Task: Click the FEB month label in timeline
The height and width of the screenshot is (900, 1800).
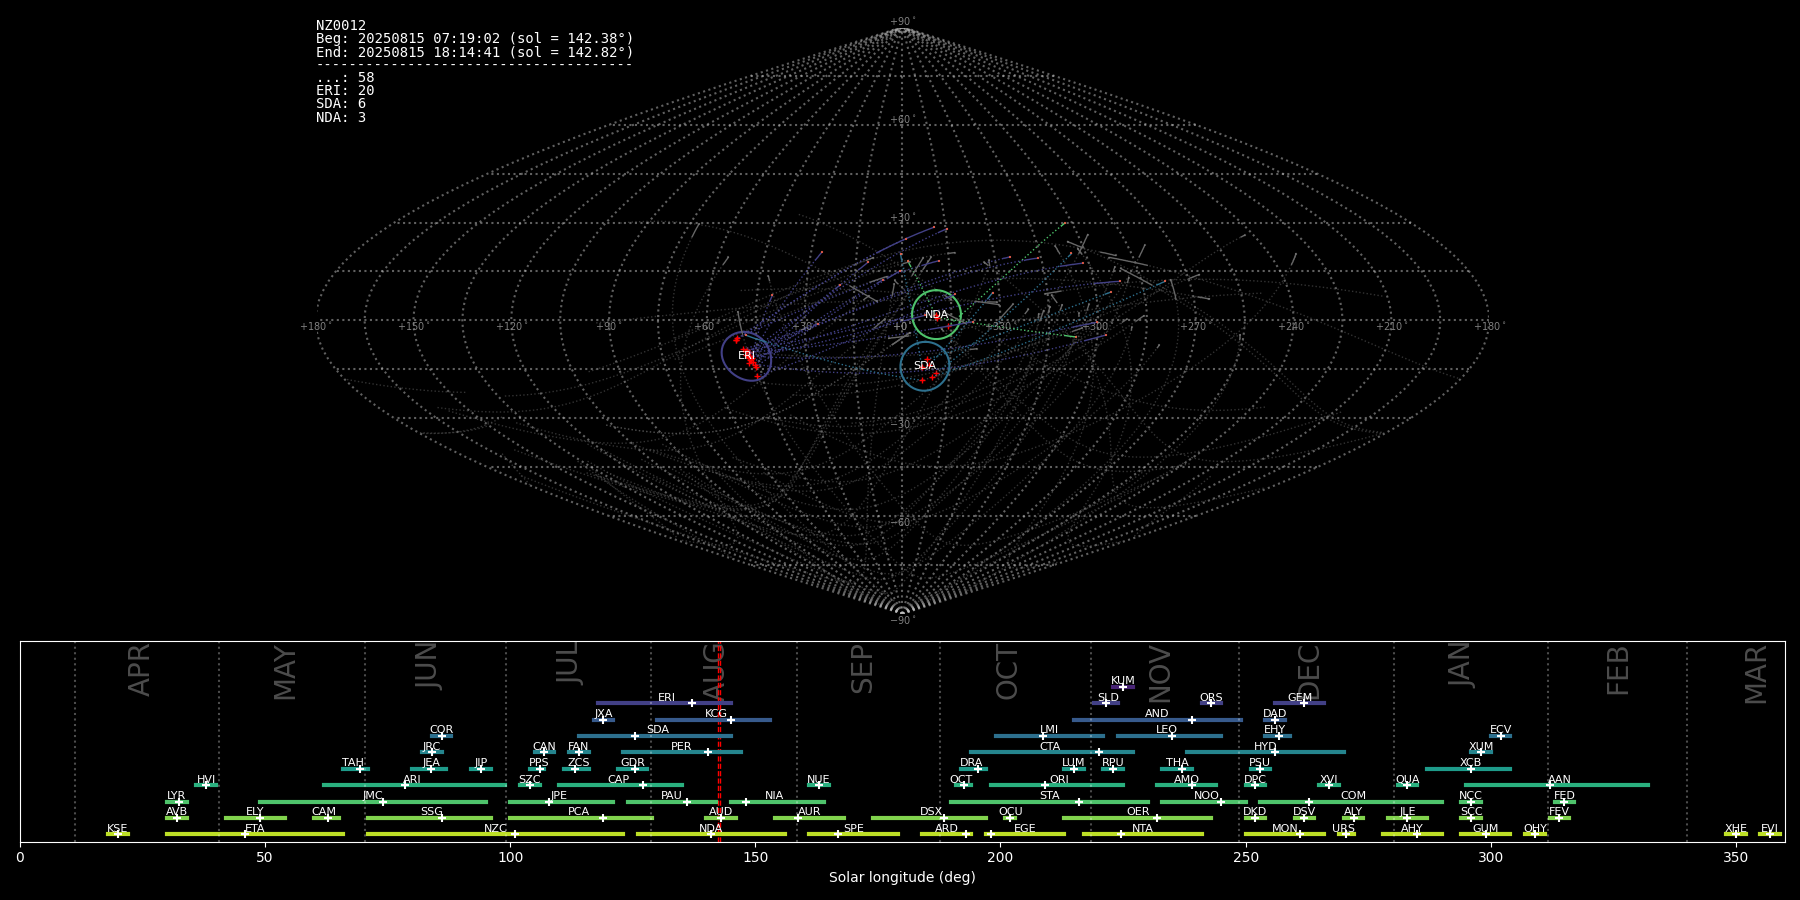Action: coord(1618,671)
